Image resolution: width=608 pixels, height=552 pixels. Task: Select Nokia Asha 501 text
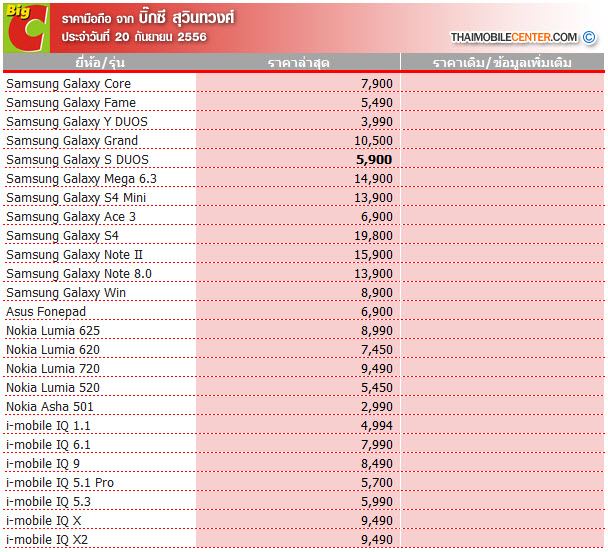coord(50,407)
